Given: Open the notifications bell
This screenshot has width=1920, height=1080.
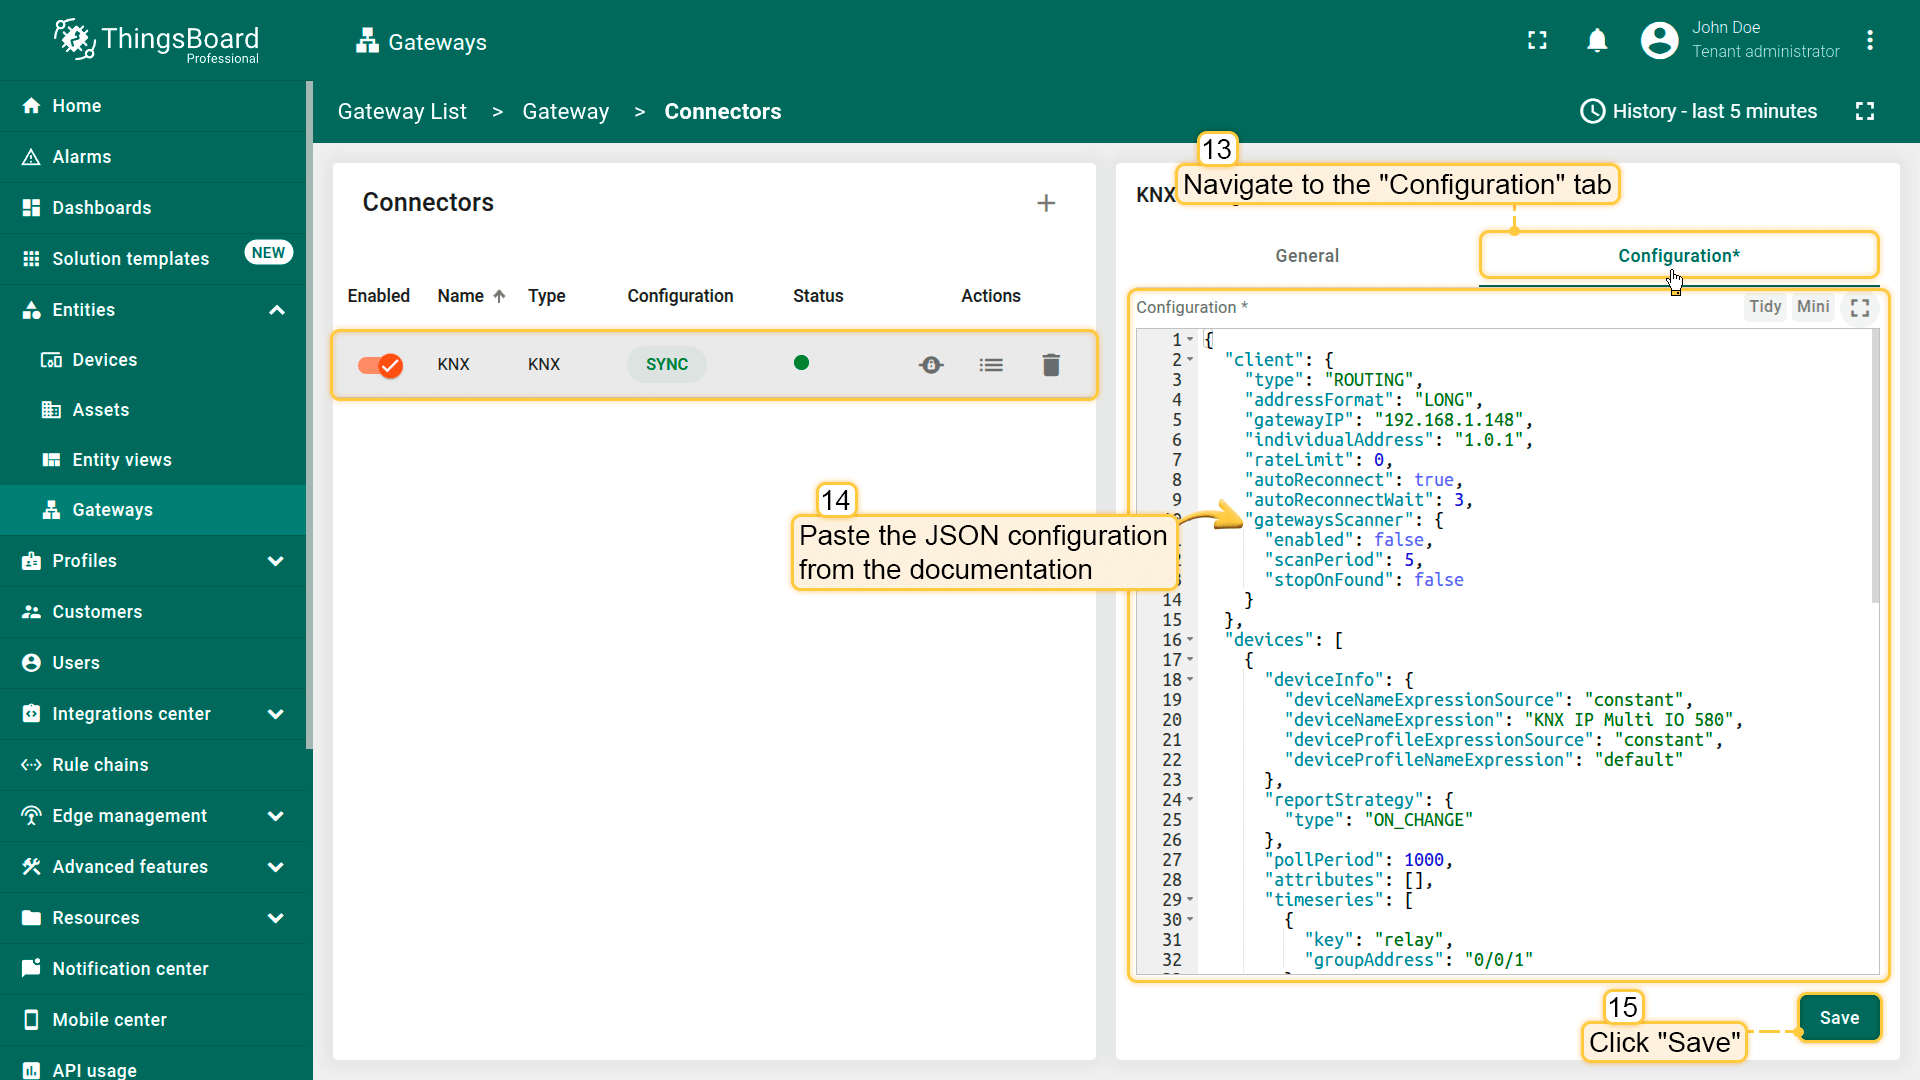Looking at the screenshot, I should 1597,41.
